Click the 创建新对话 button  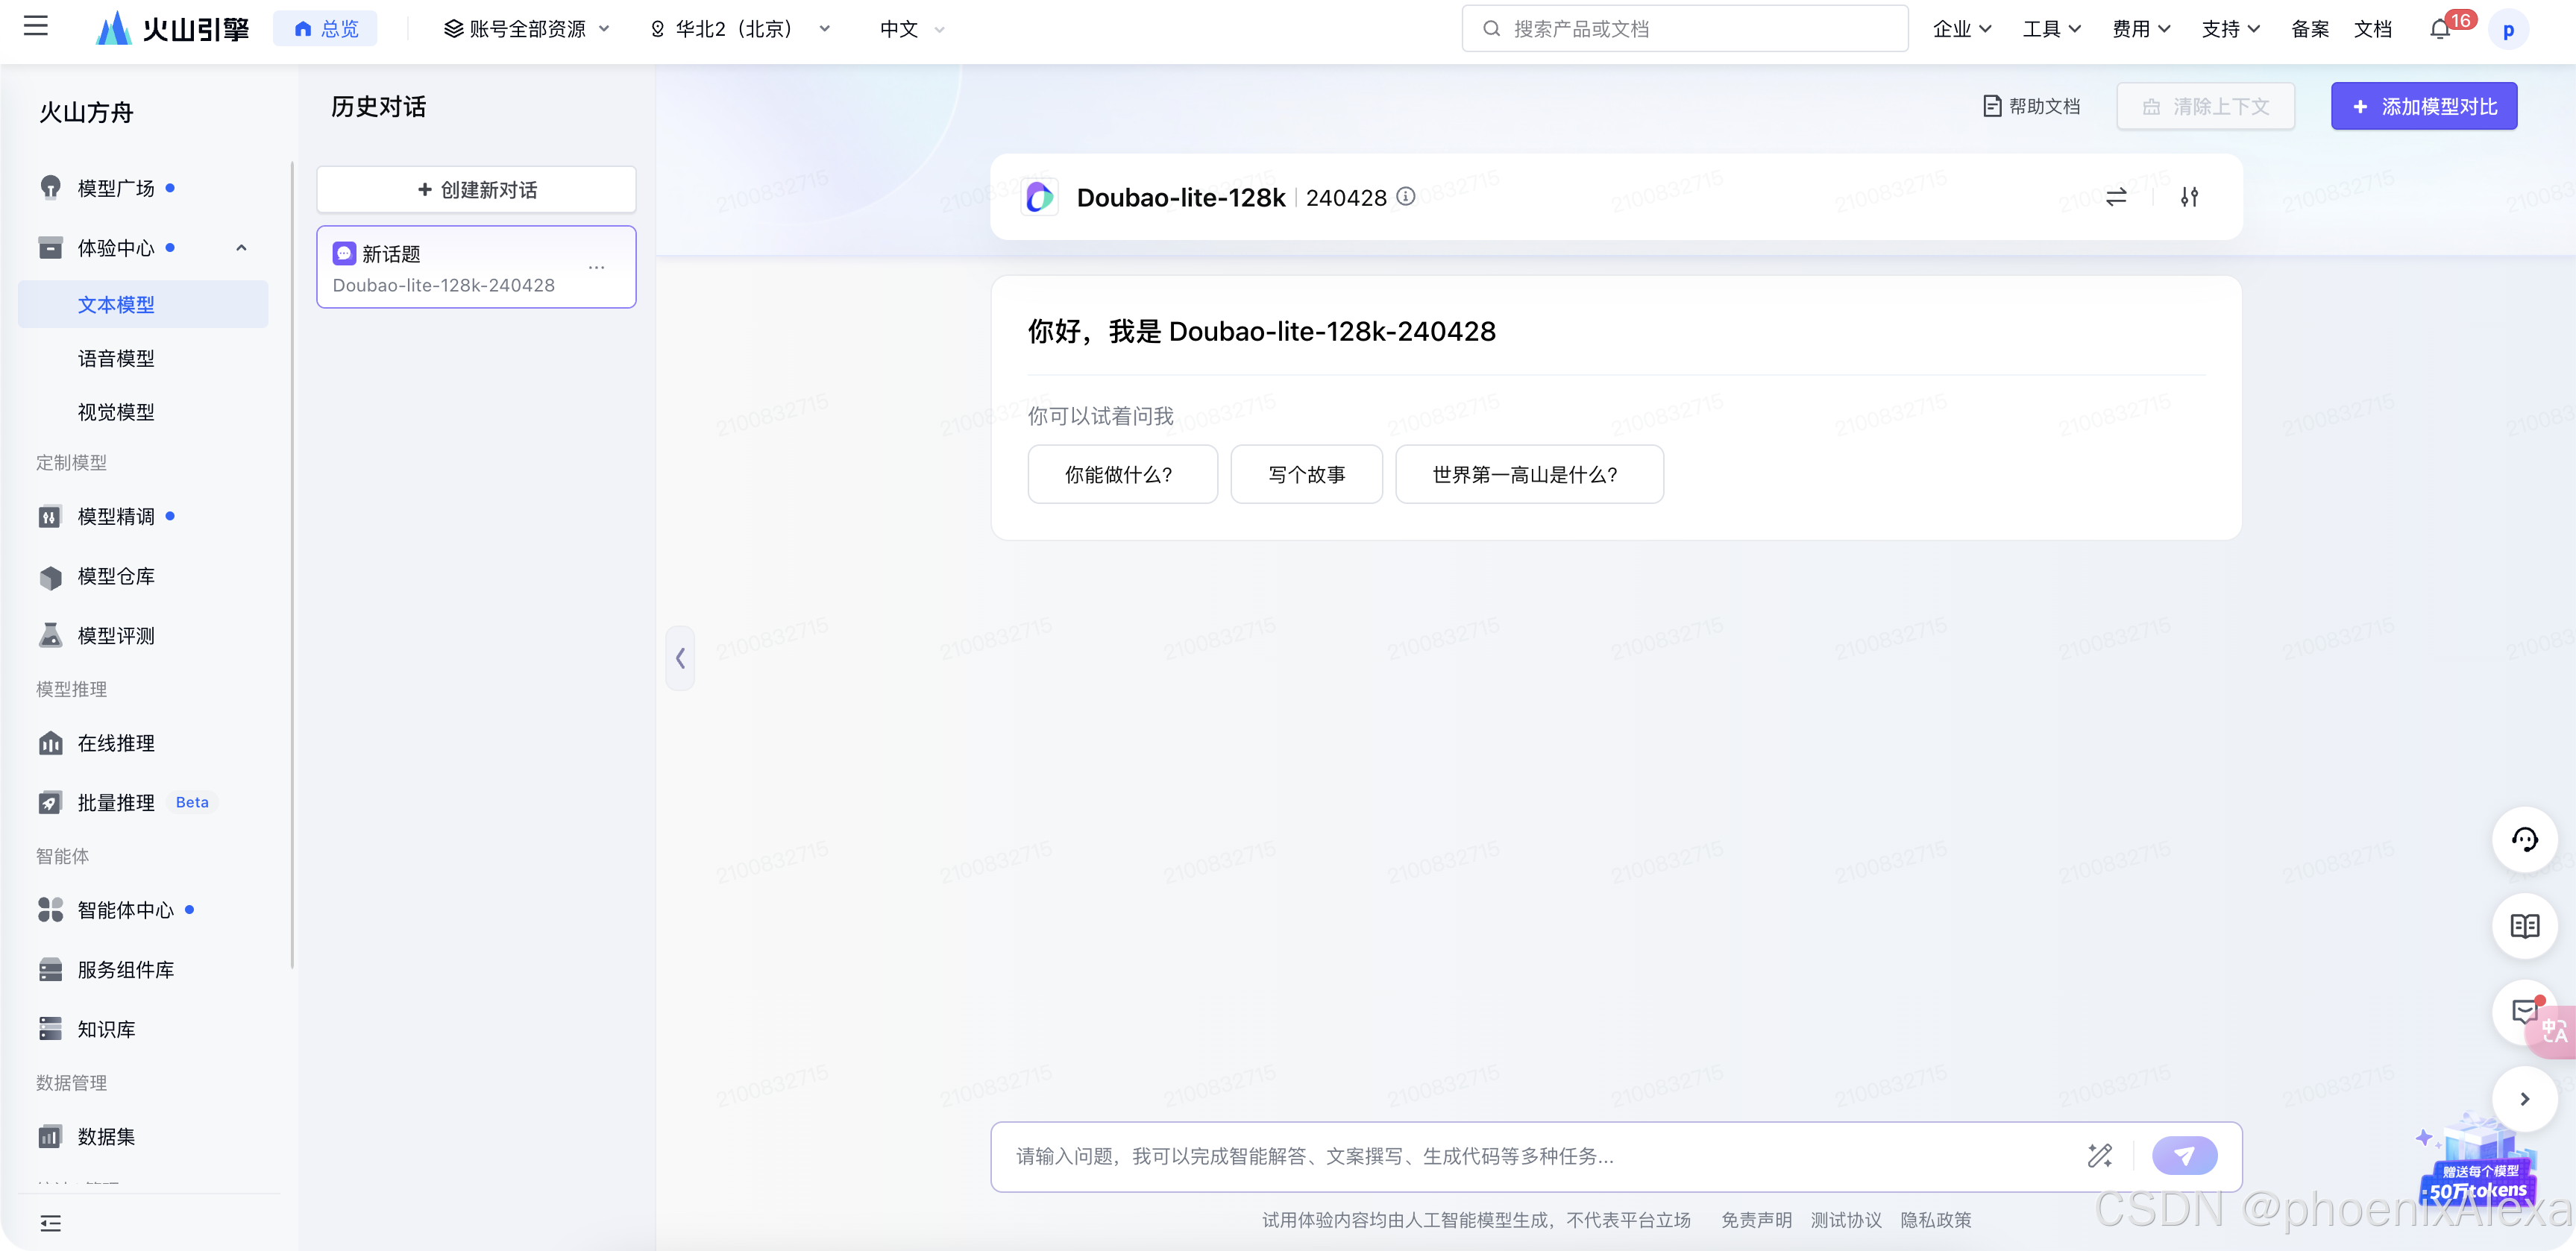[x=476, y=190]
